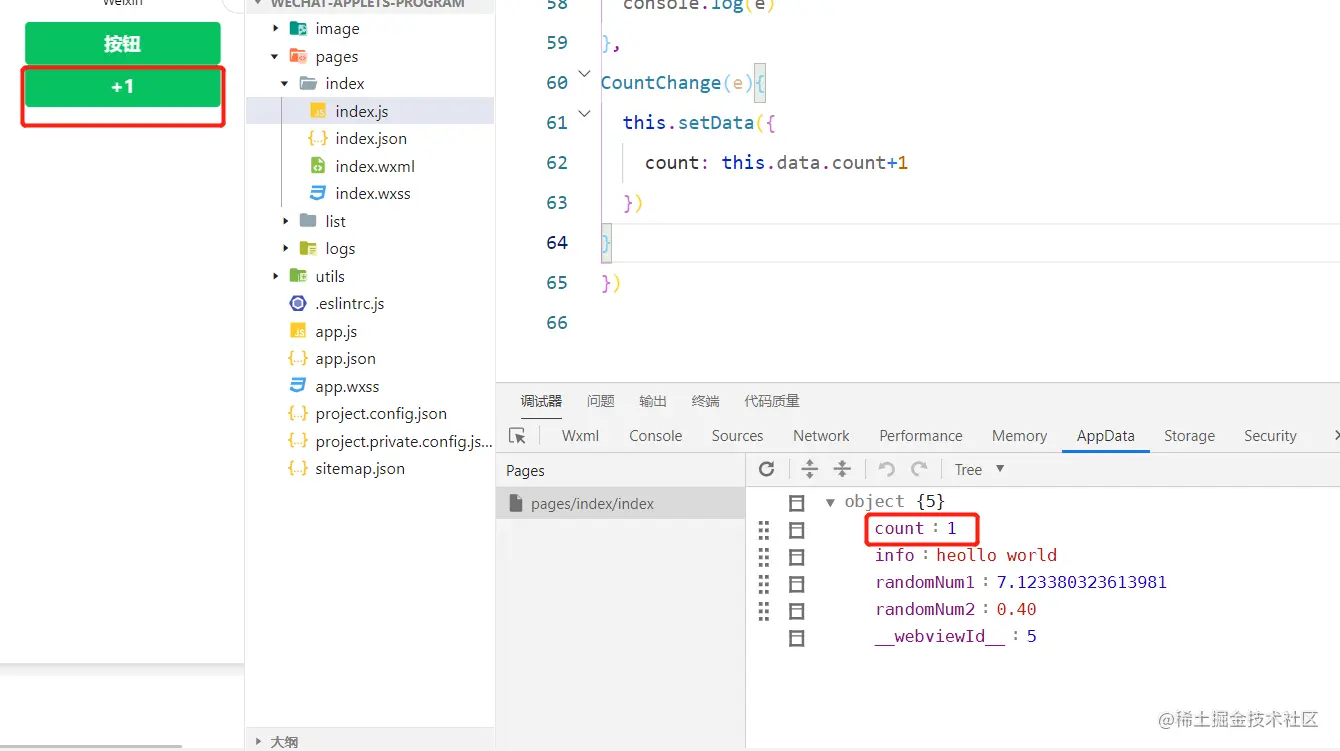The image size is (1340, 751).
Task: Select the AppData devtools tab
Action: [1106, 436]
